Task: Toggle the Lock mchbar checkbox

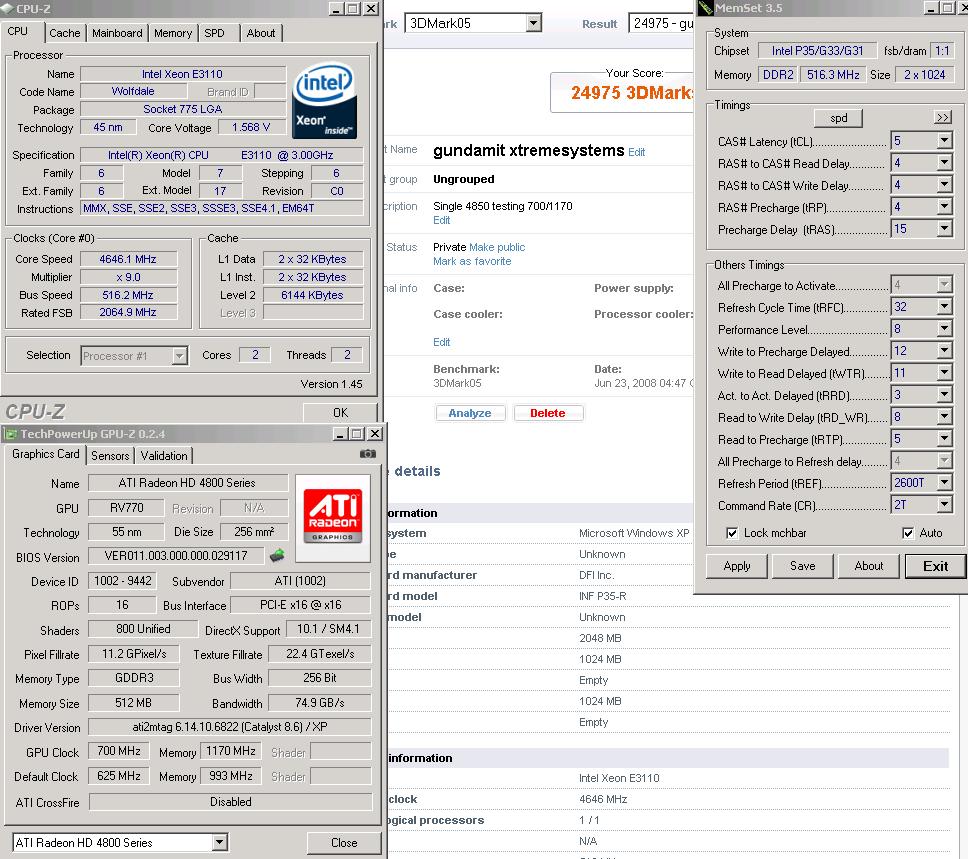Action: point(732,533)
